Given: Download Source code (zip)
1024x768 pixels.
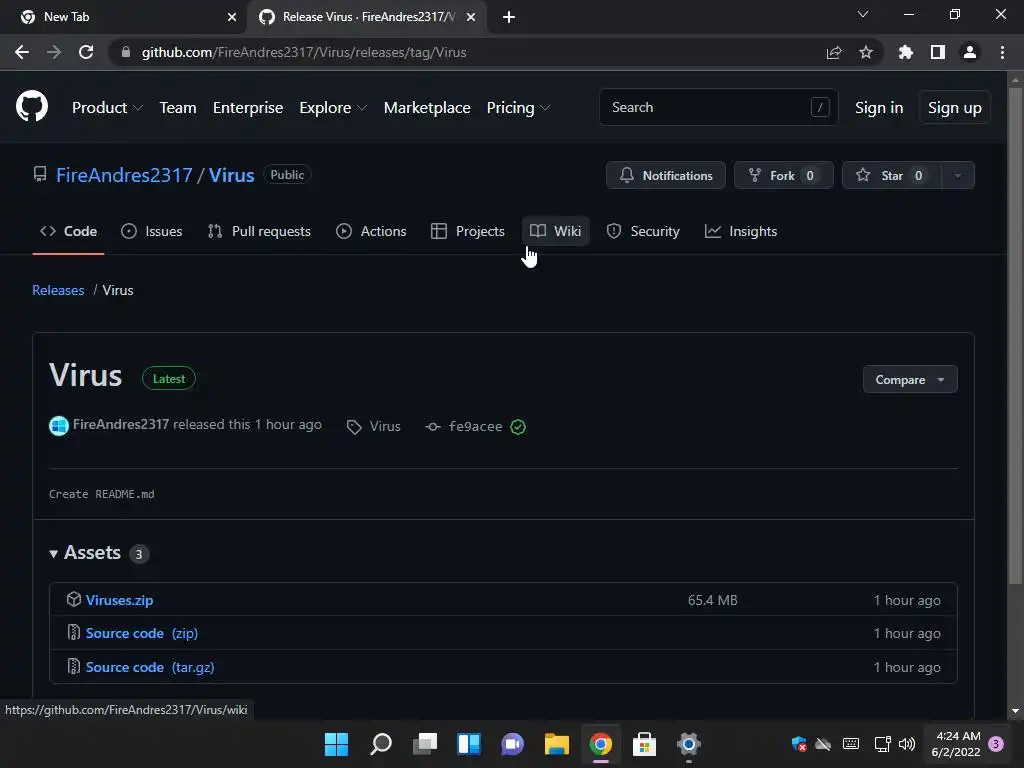Looking at the screenshot, I should tap(142, 633).
